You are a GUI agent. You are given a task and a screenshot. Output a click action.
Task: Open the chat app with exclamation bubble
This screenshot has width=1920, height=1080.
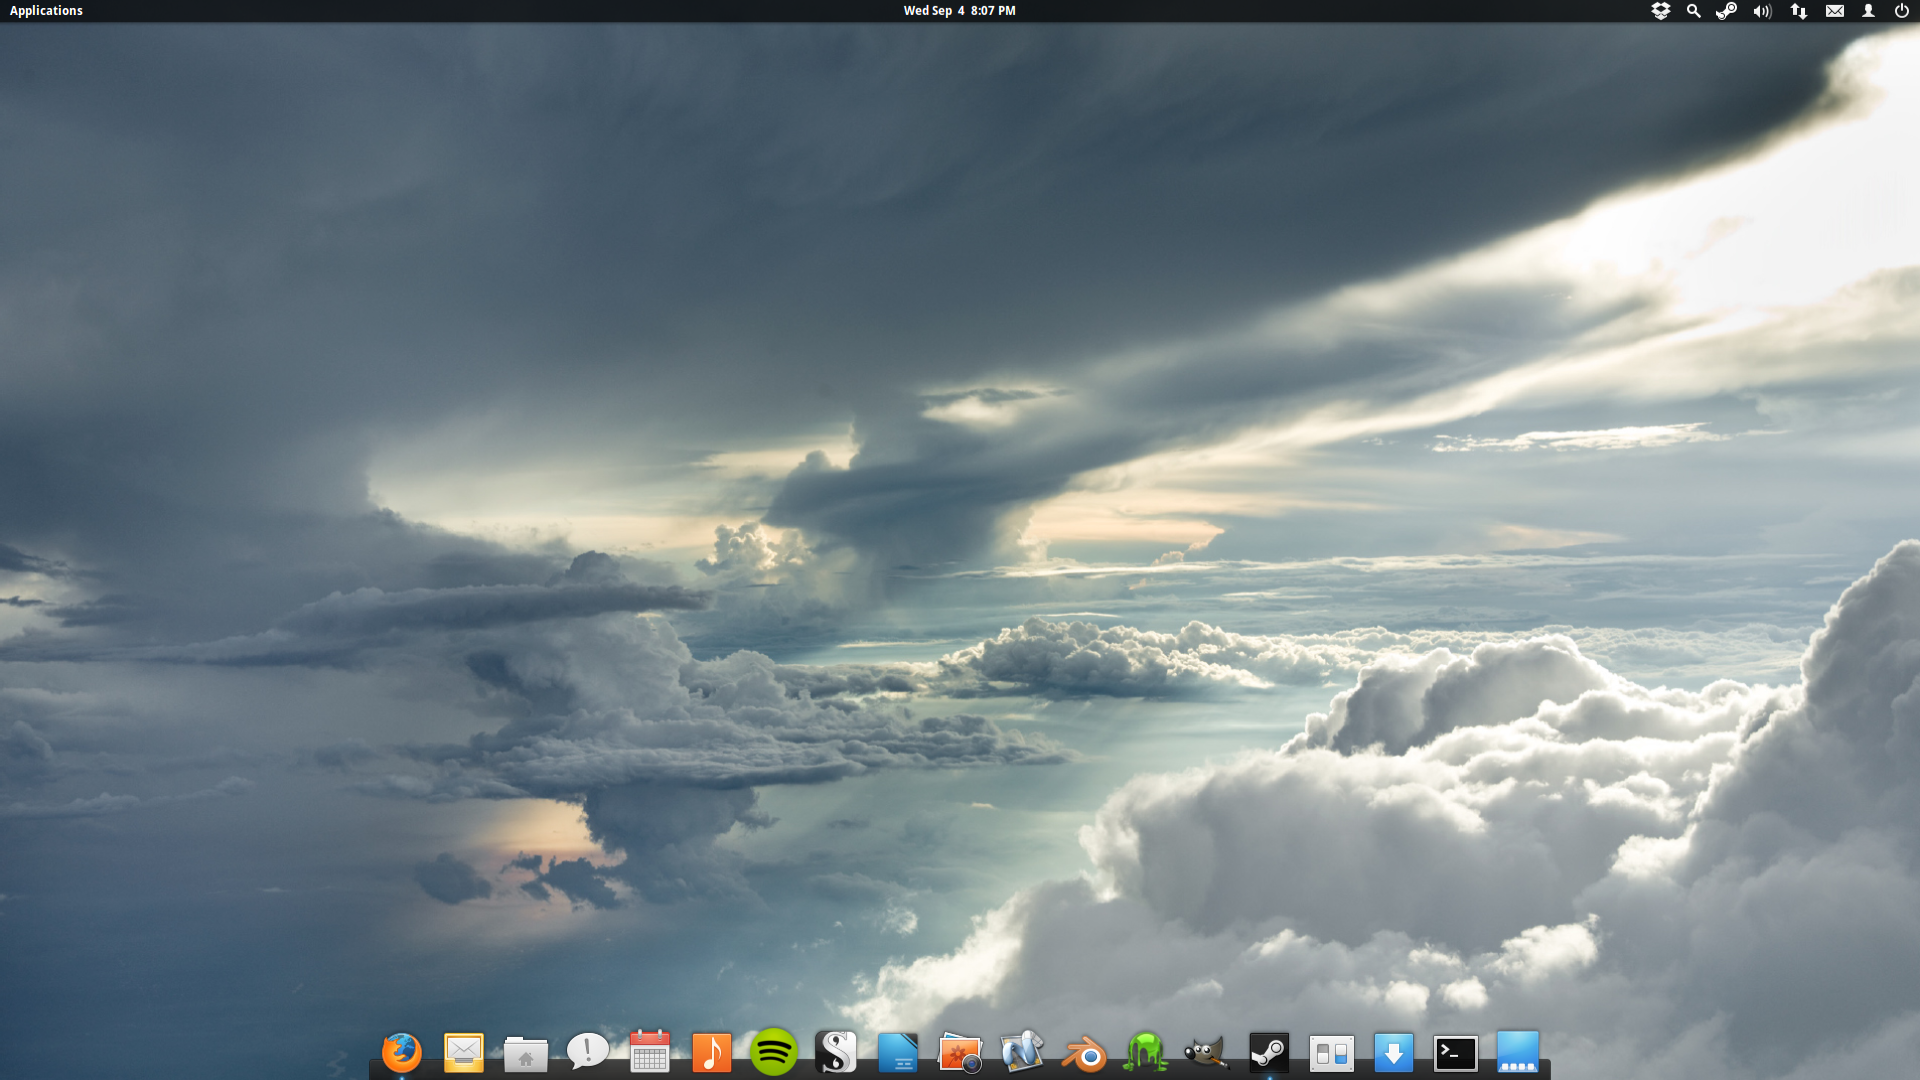tap(588, 1051)
